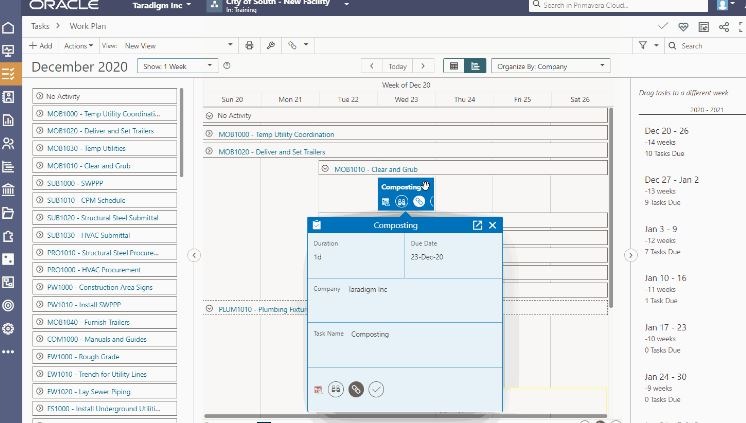The width and height of the screenshot is (746, 423).
Task: Open the people resources icon in sidebar
Action: [8, 143]
